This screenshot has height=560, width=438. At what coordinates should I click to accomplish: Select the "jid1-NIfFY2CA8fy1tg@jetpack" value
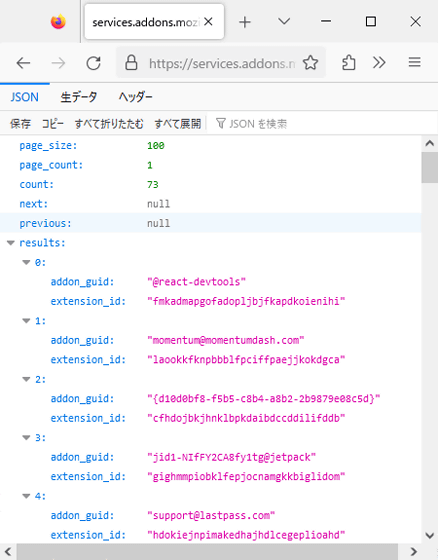pyautogui.click(x=232, y=457)
